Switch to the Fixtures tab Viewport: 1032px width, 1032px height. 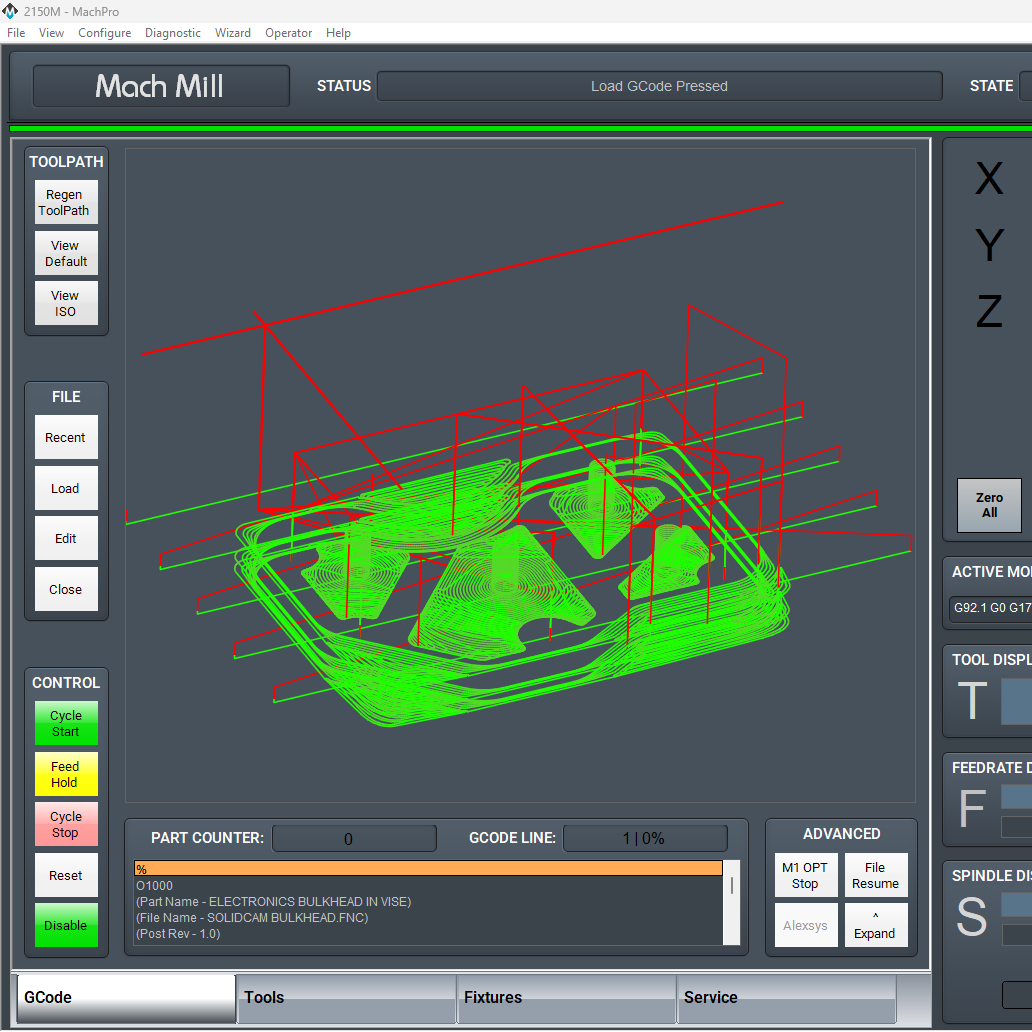[x=566, y=998]
